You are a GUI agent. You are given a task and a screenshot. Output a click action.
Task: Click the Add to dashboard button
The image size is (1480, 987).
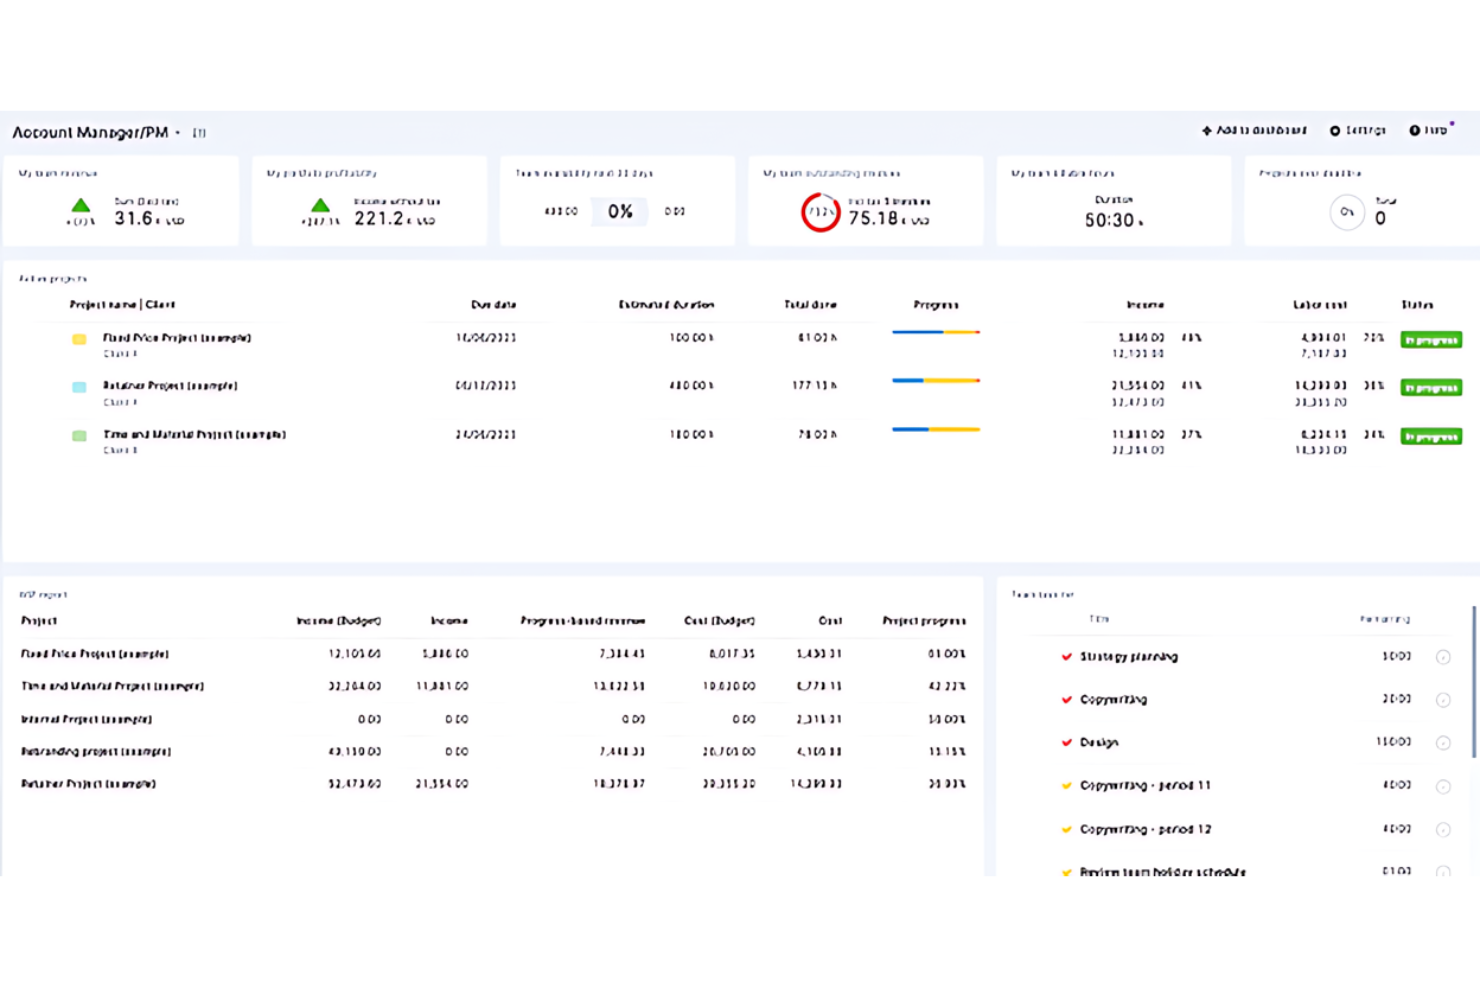[x=1254, y=130]
